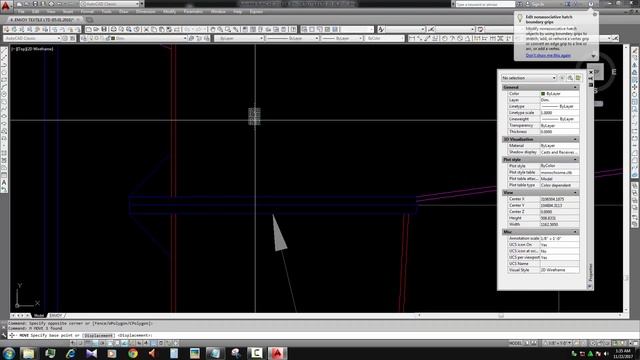Click the Workspace Settings gear icon

[x=65, y=38]
